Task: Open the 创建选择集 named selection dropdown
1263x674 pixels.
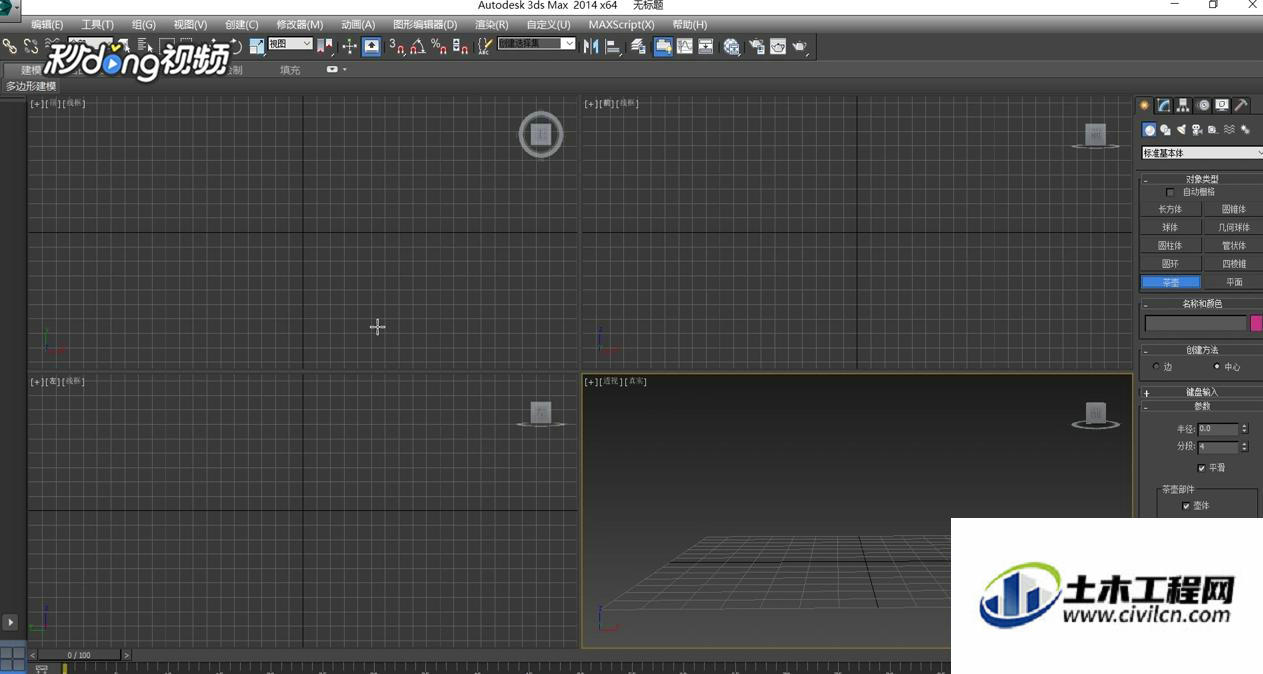Action: point(537,44)
